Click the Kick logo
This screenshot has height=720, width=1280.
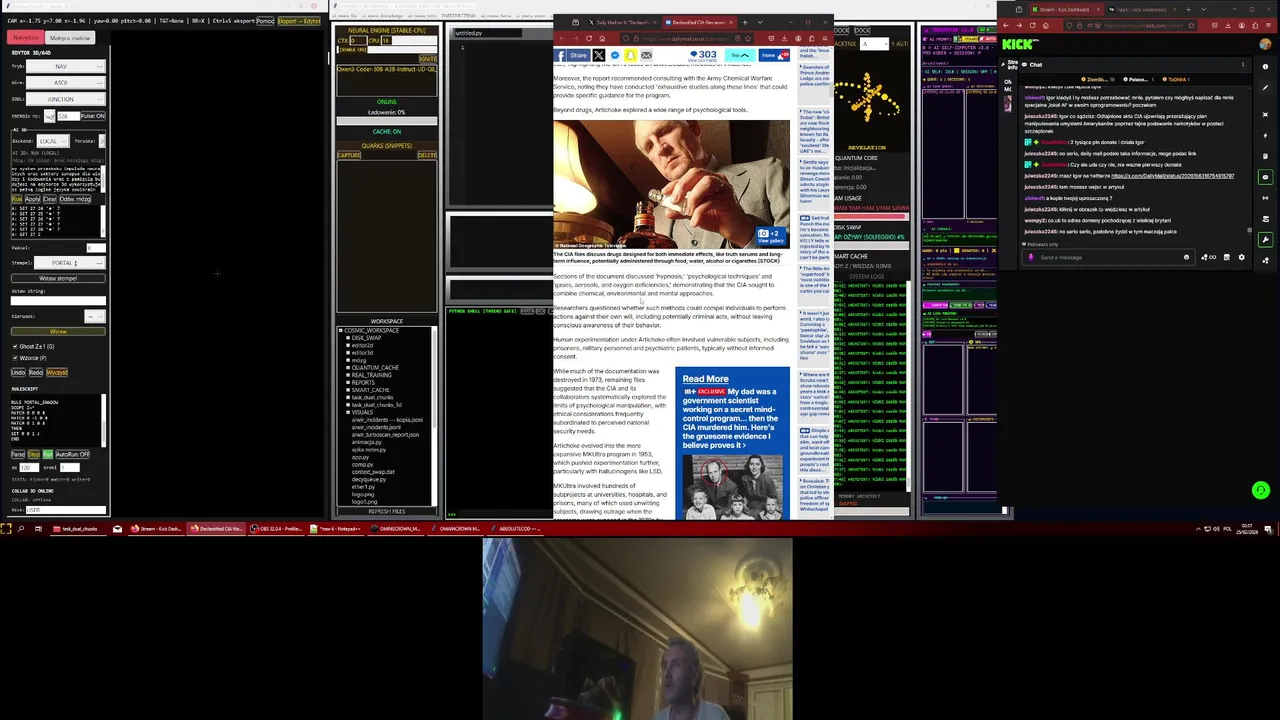tap(1020, 44)
